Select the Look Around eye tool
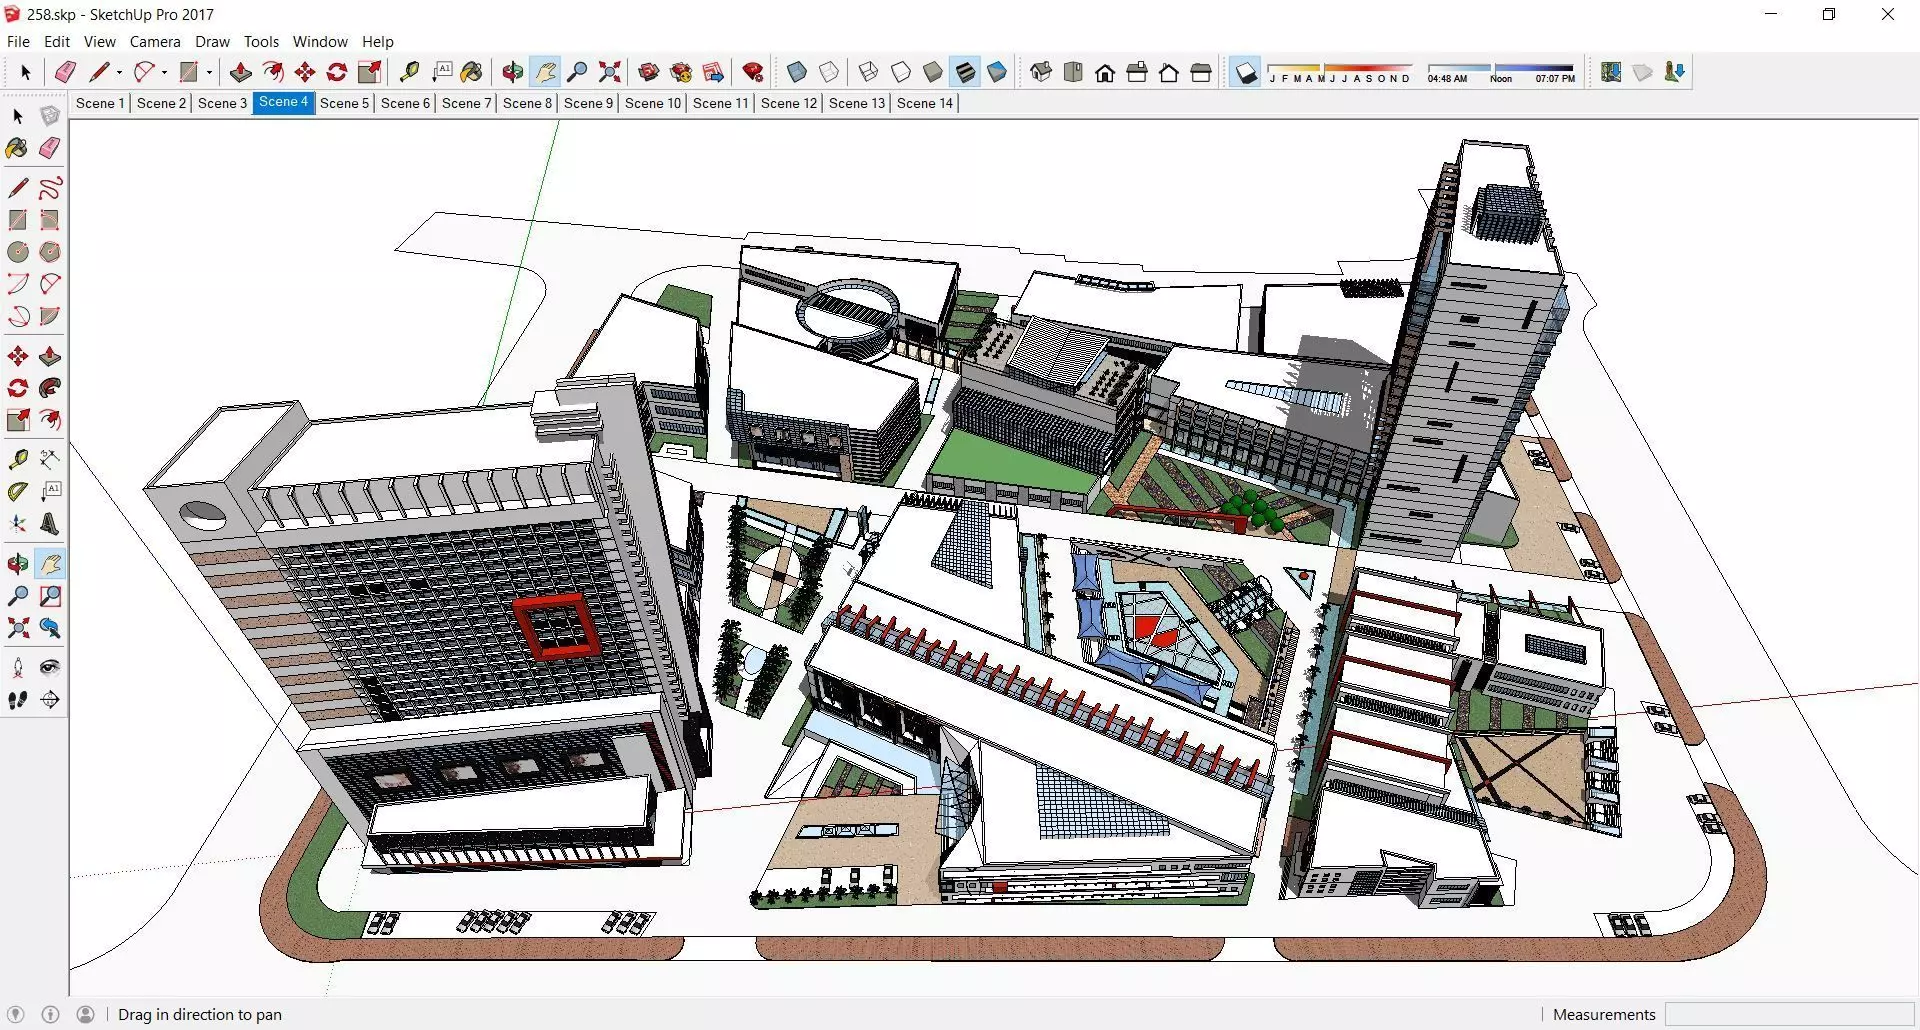Screen dimensions: 1920x1030 pyautogui.click(x=50, y=668)
